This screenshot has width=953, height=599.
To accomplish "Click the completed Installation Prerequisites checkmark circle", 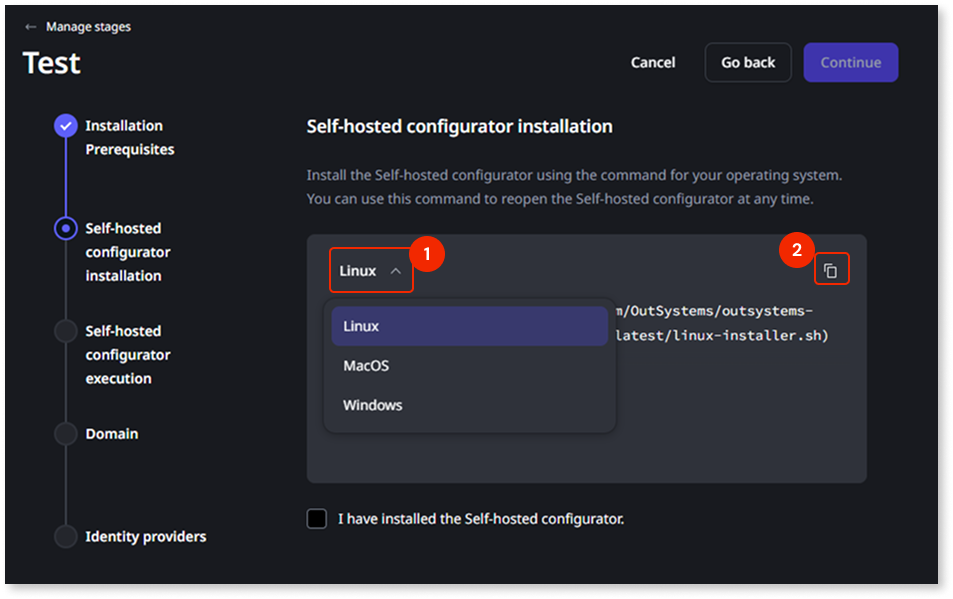I will tap(66, 126).
